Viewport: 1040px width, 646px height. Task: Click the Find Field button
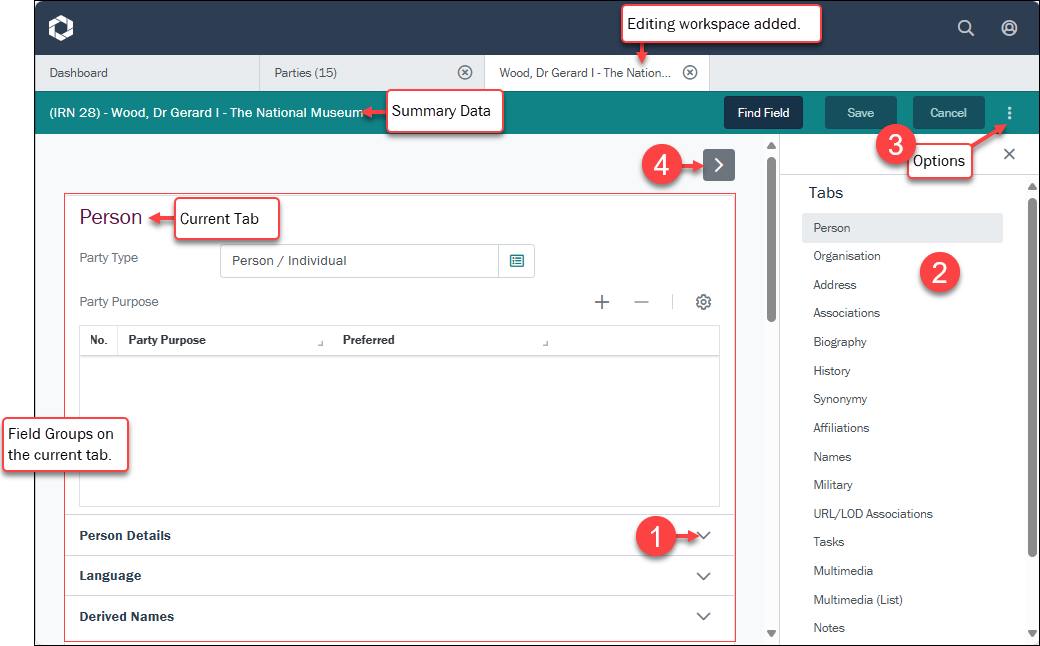click(x=763, y=113)
